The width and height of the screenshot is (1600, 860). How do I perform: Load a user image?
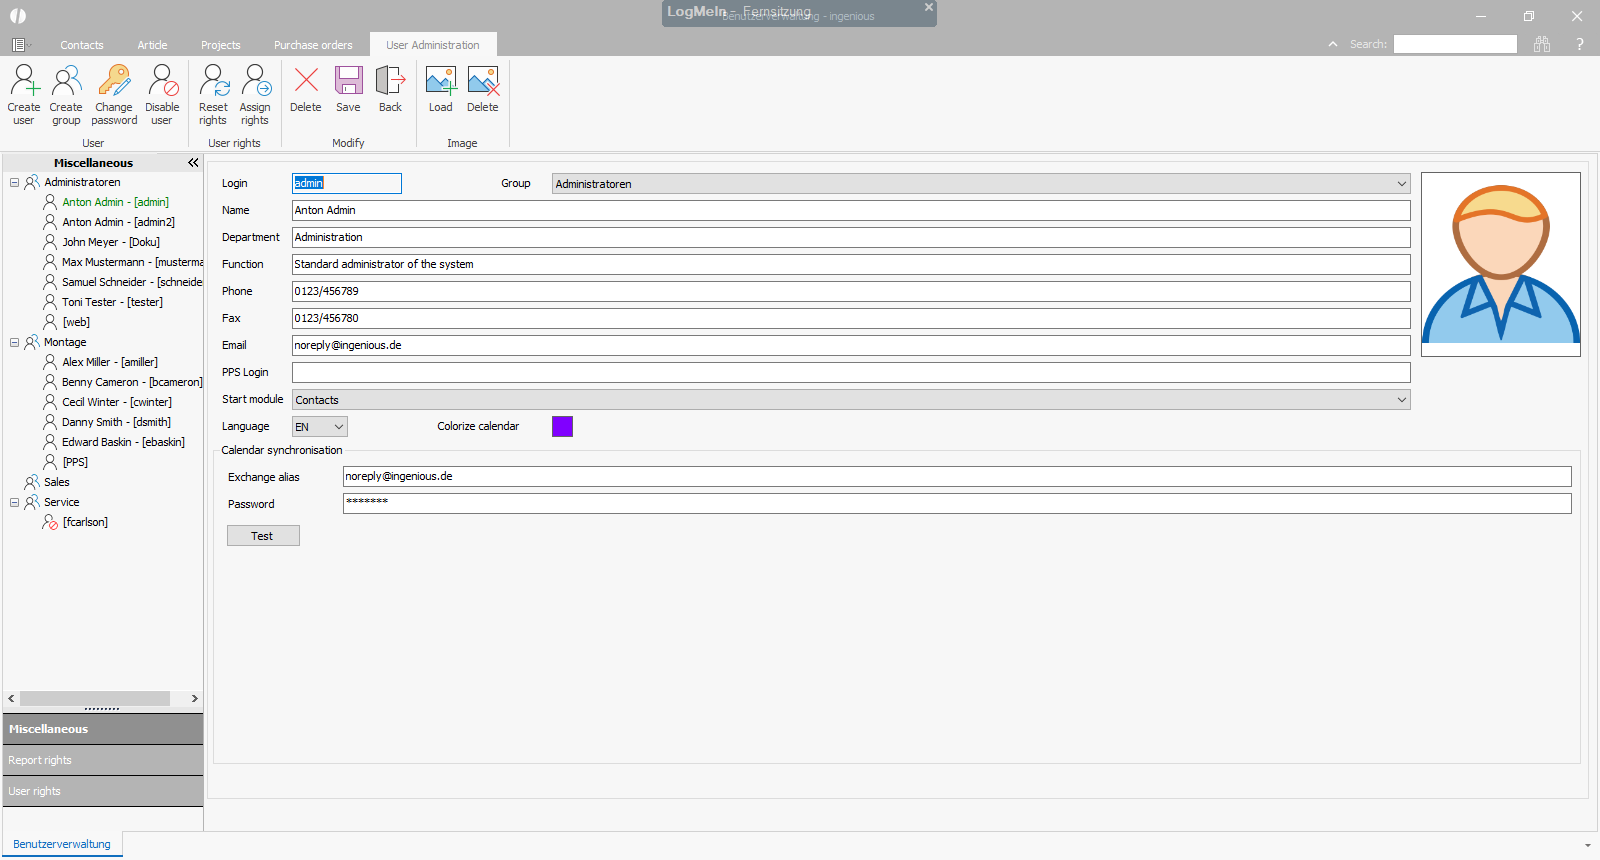pos(440,82)
